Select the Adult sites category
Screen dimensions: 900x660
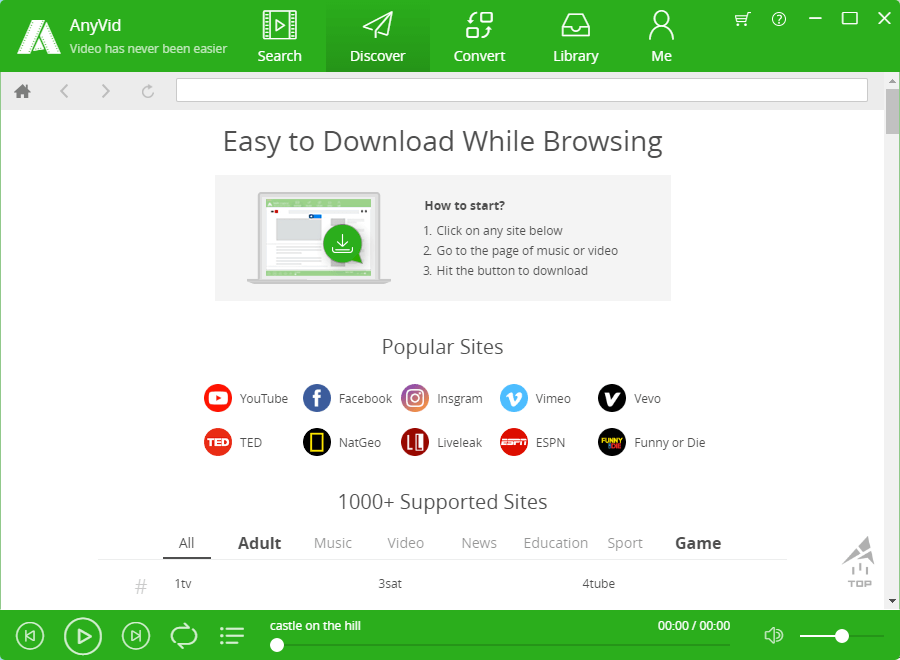(x=259, y=543)
